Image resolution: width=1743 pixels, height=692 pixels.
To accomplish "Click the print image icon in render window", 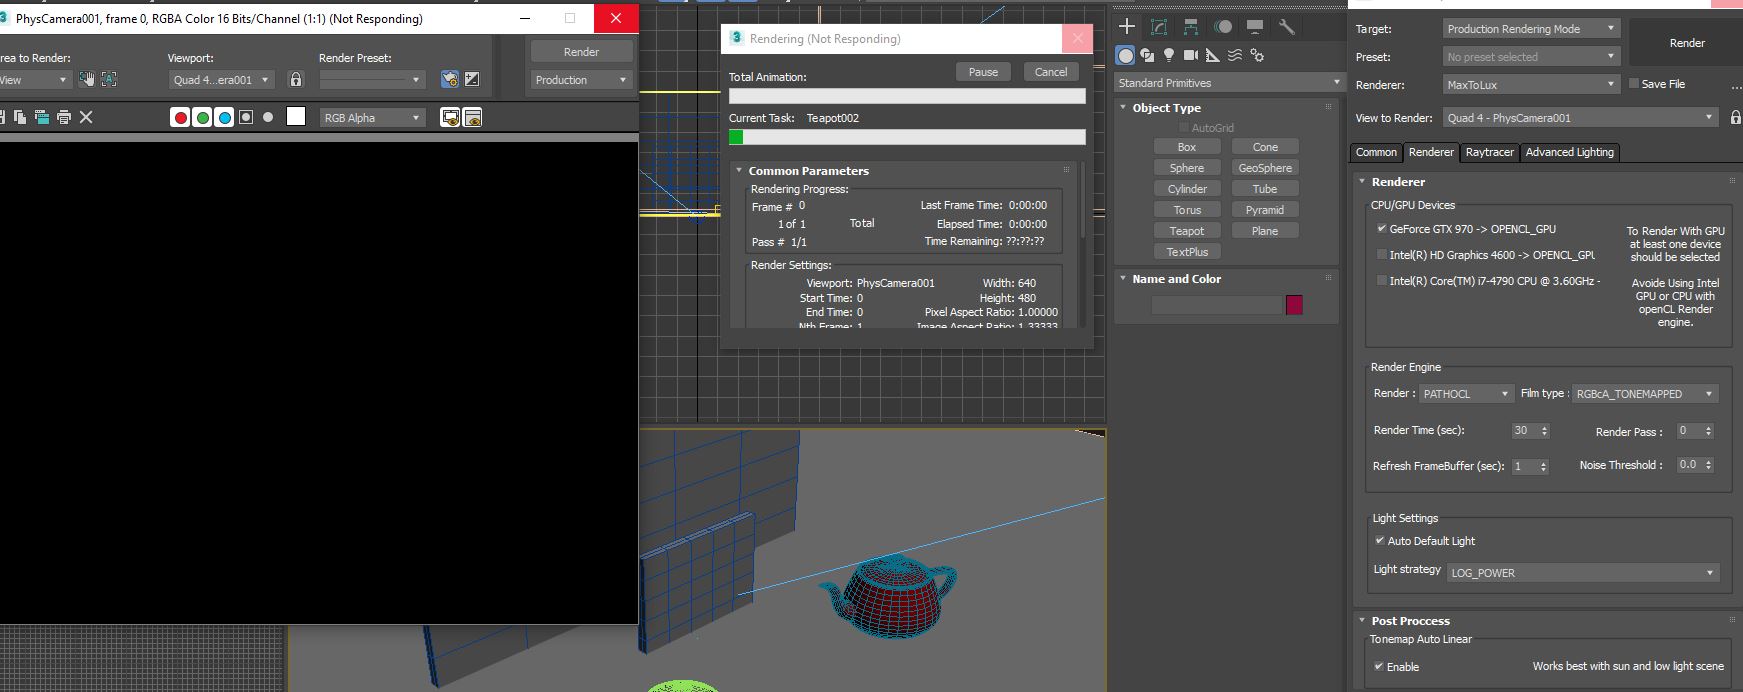I will click(x=64, y=118).
